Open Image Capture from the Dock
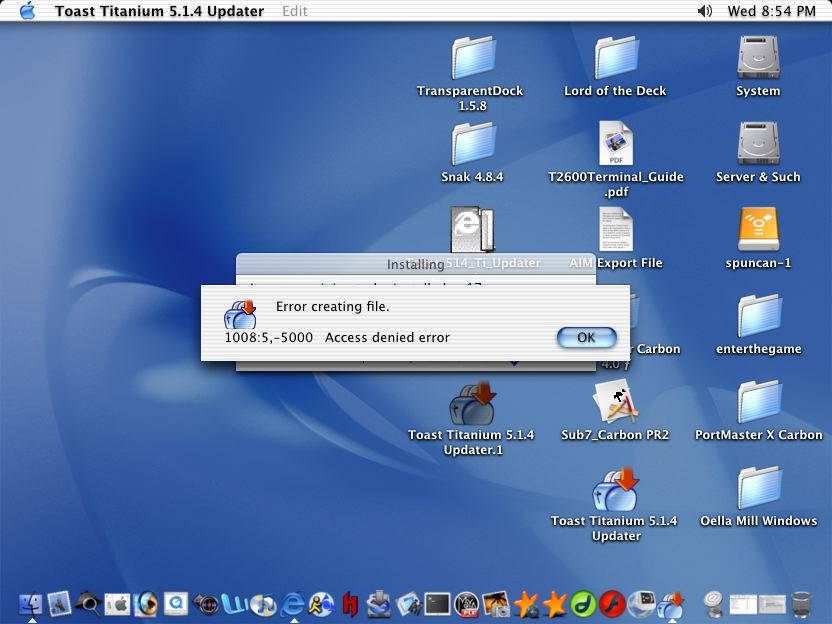 (496, 605)
